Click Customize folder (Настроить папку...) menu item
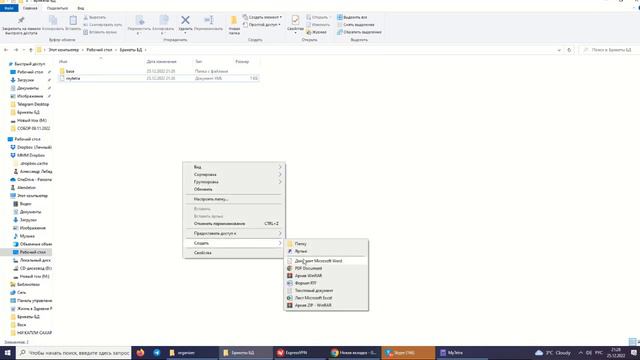The width and height of the screenshot is (640, 360). [233, 199]
